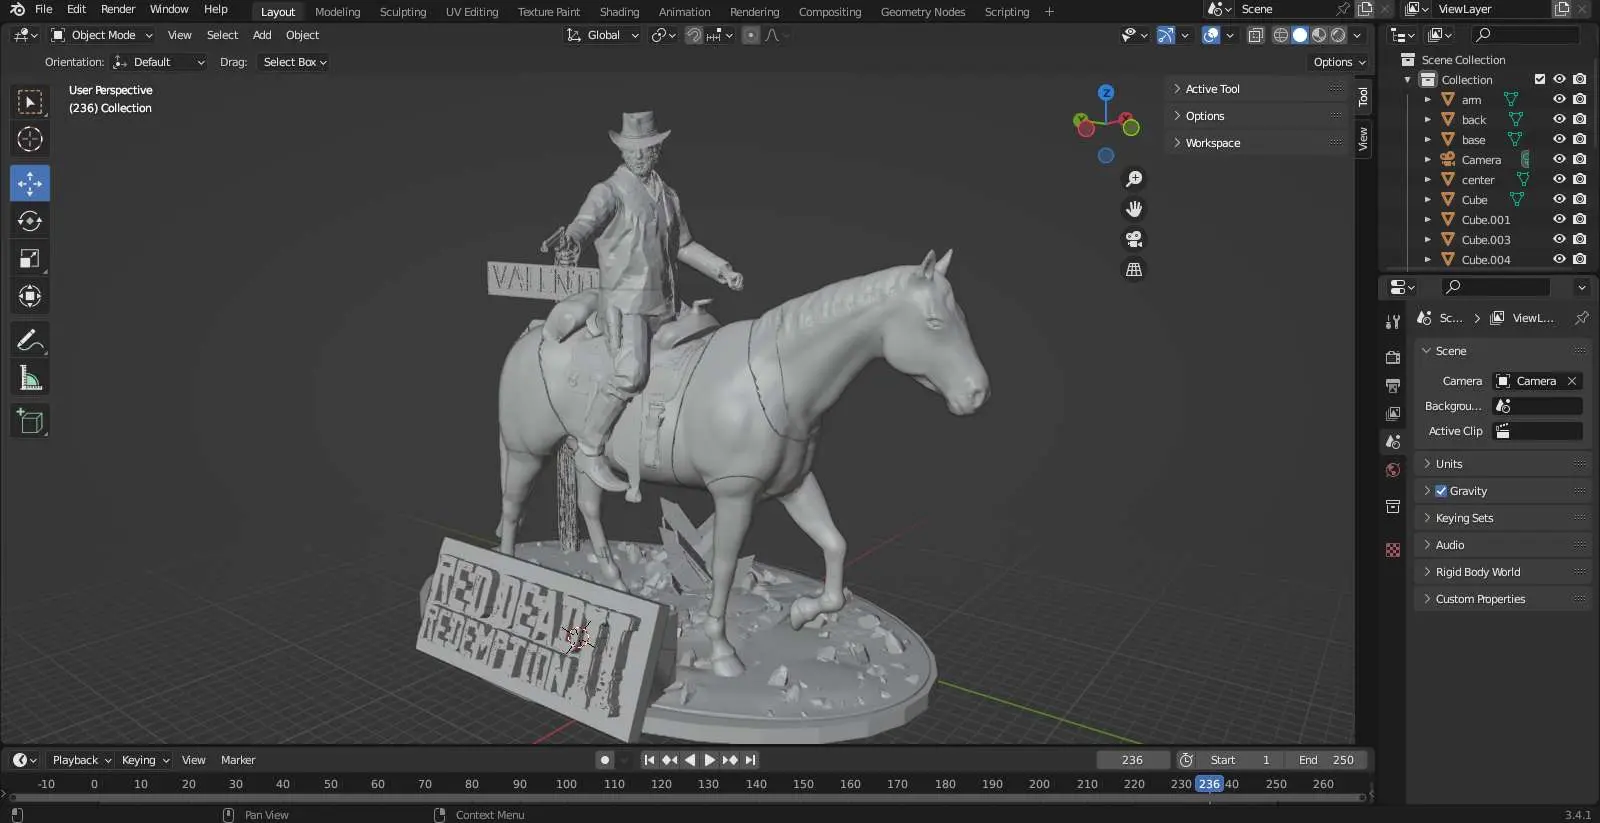Viewport: 1600px width, 823px height.
Task: Open the Add menu in viewport header
Action: [262, 35]
